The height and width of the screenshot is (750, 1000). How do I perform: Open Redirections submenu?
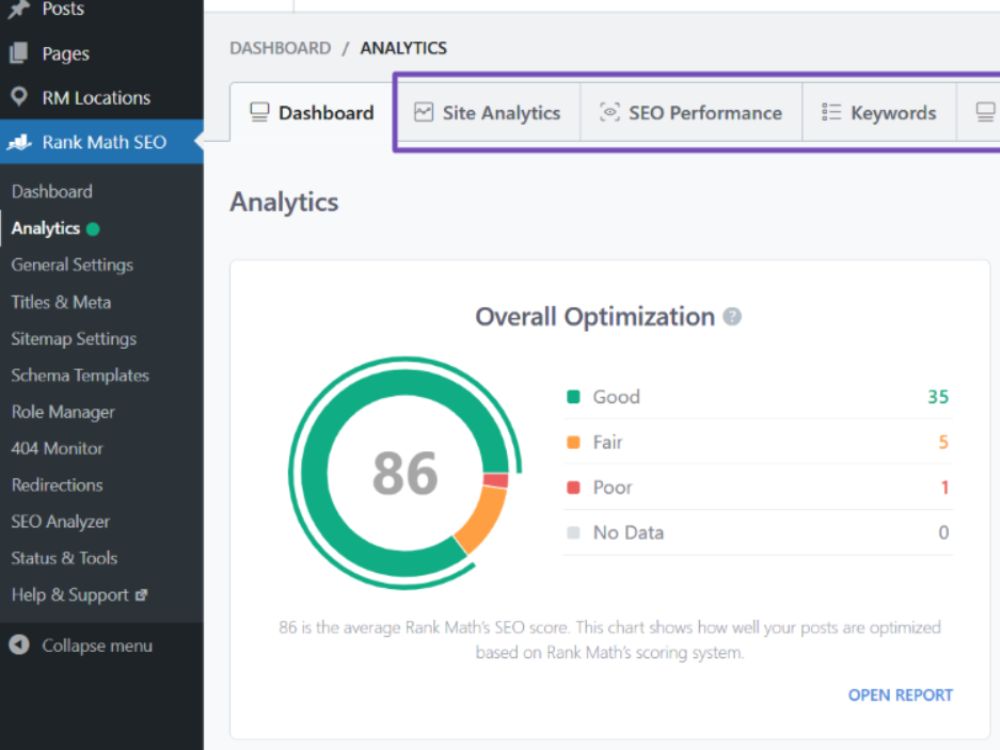pyautogui.click(x=57, y=485)
